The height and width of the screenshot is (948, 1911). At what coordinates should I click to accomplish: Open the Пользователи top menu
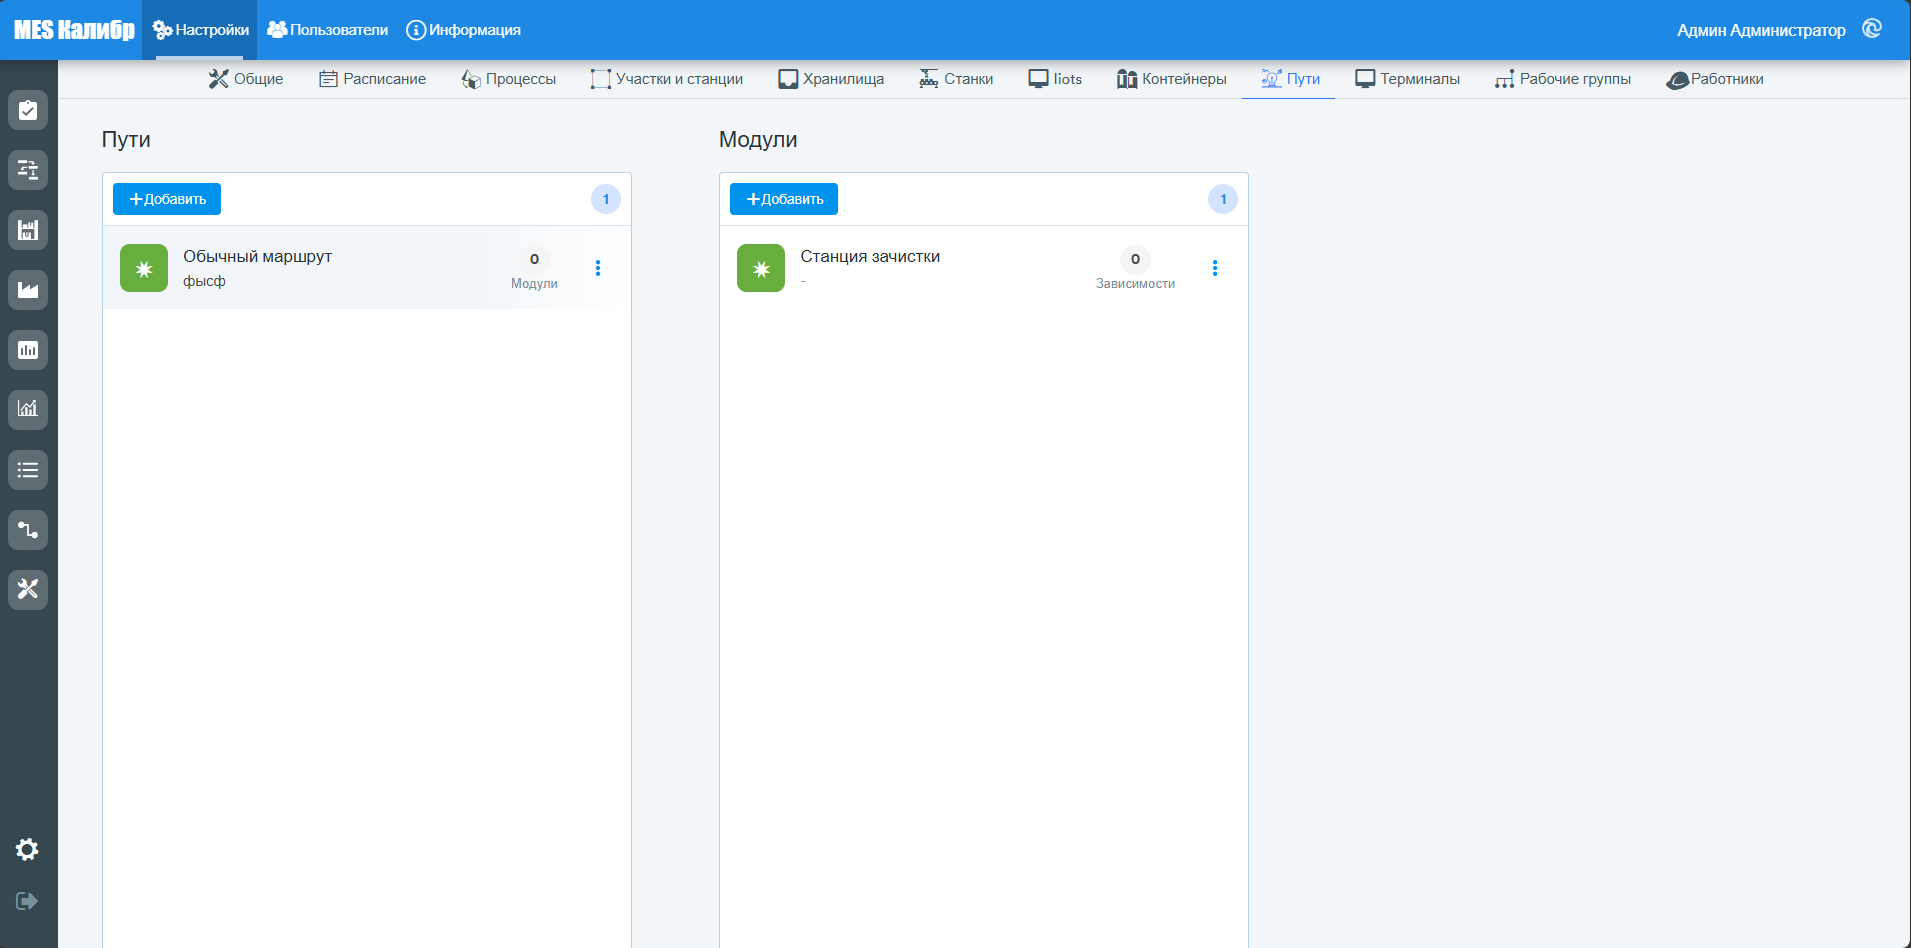click(327, 30)
